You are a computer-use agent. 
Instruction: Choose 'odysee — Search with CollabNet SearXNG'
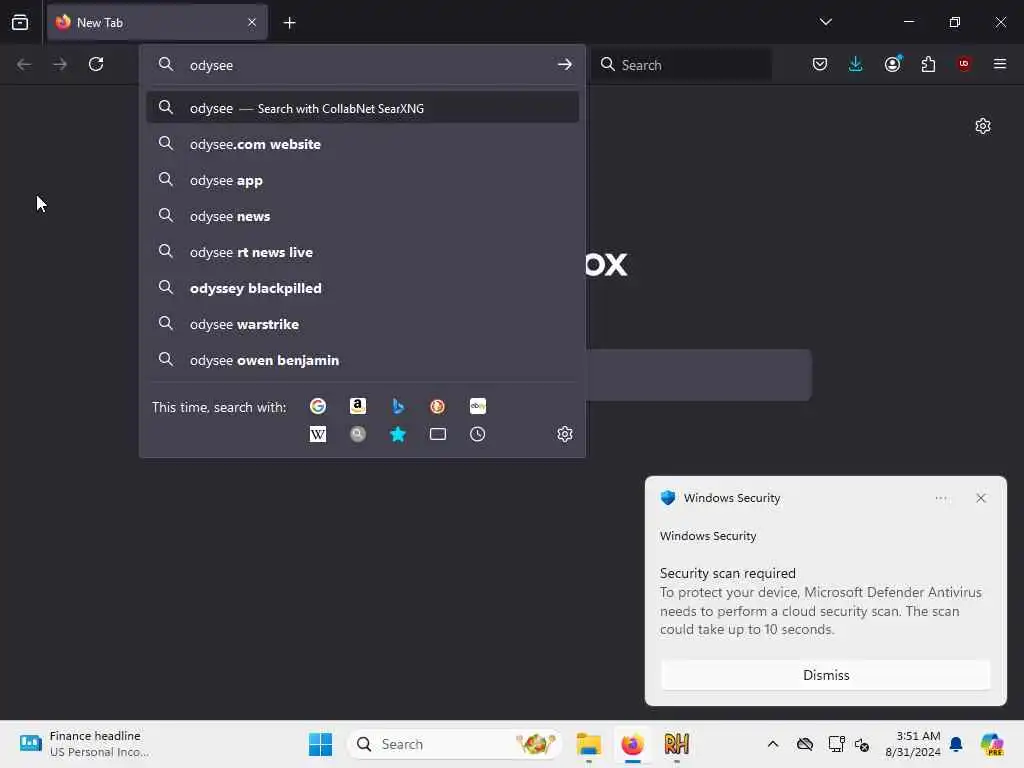(x=362, y=108)
